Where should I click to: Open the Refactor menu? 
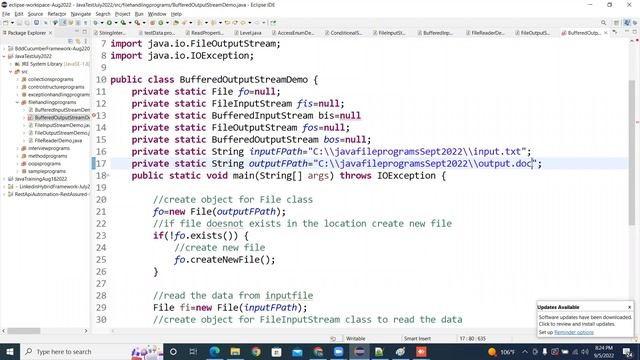click(x=57, y=14)
